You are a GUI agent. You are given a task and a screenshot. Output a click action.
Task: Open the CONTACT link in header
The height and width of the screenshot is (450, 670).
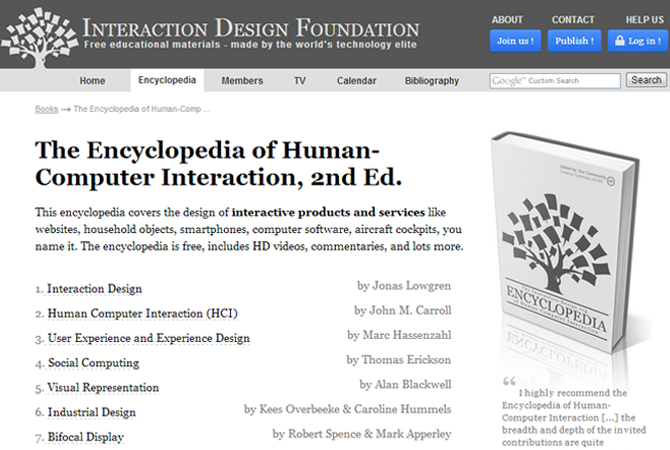pos(573,20)
